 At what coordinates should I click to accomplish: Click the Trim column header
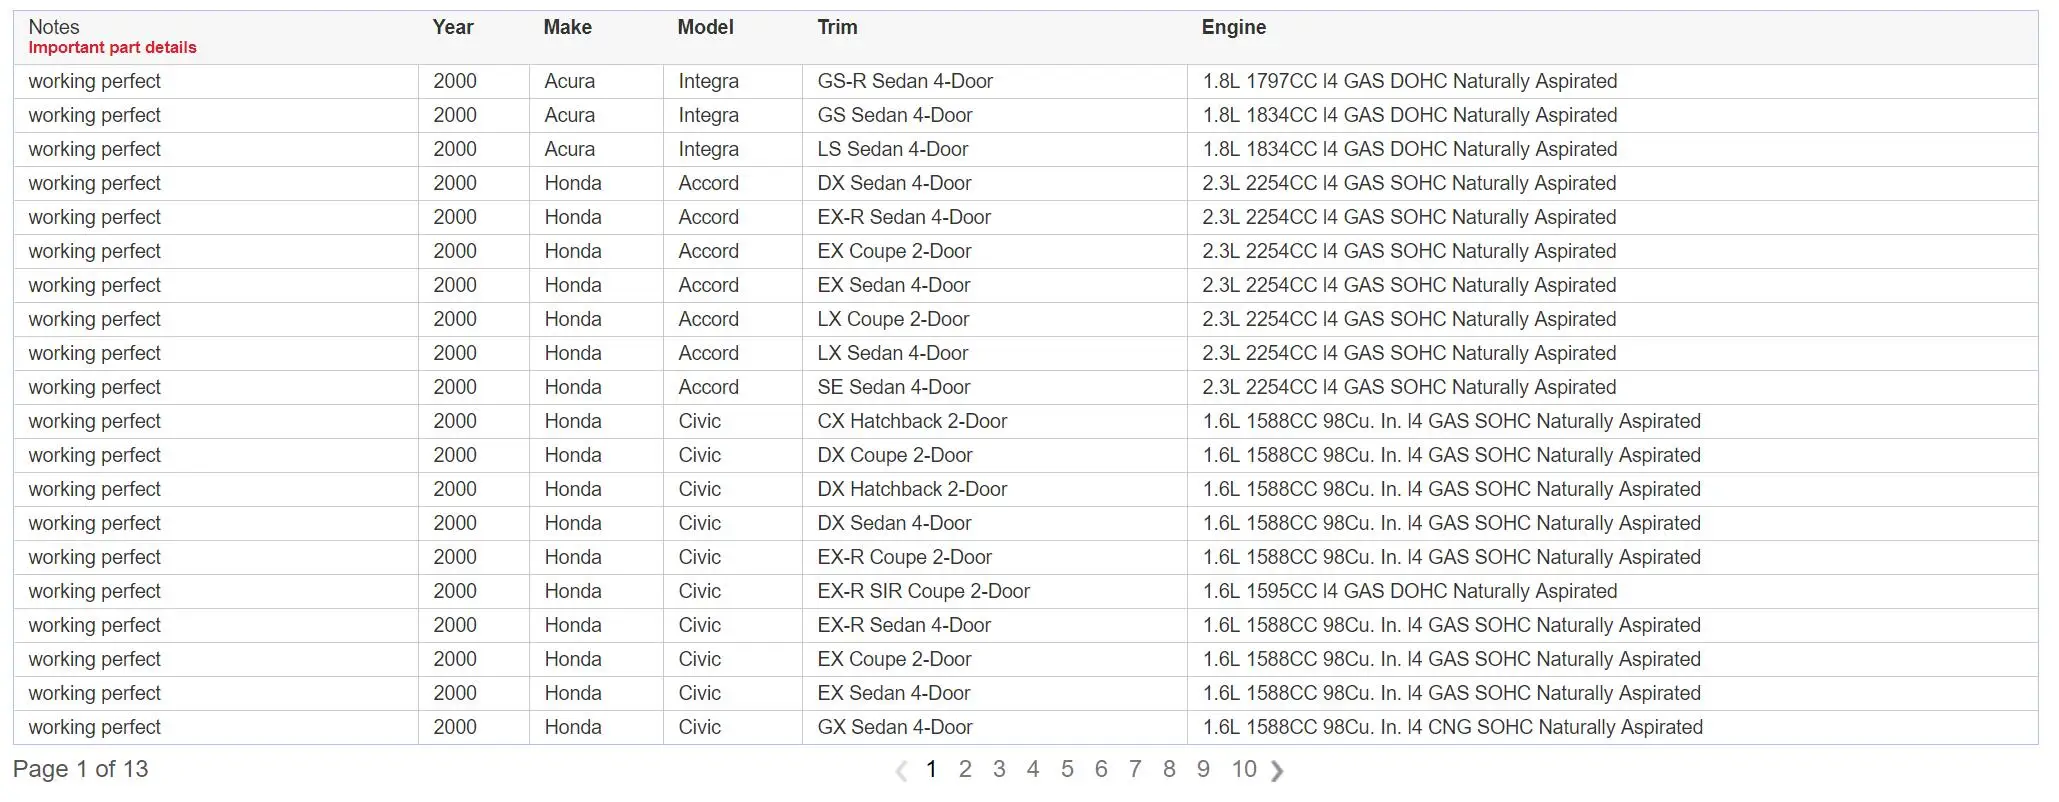(837, 27)
